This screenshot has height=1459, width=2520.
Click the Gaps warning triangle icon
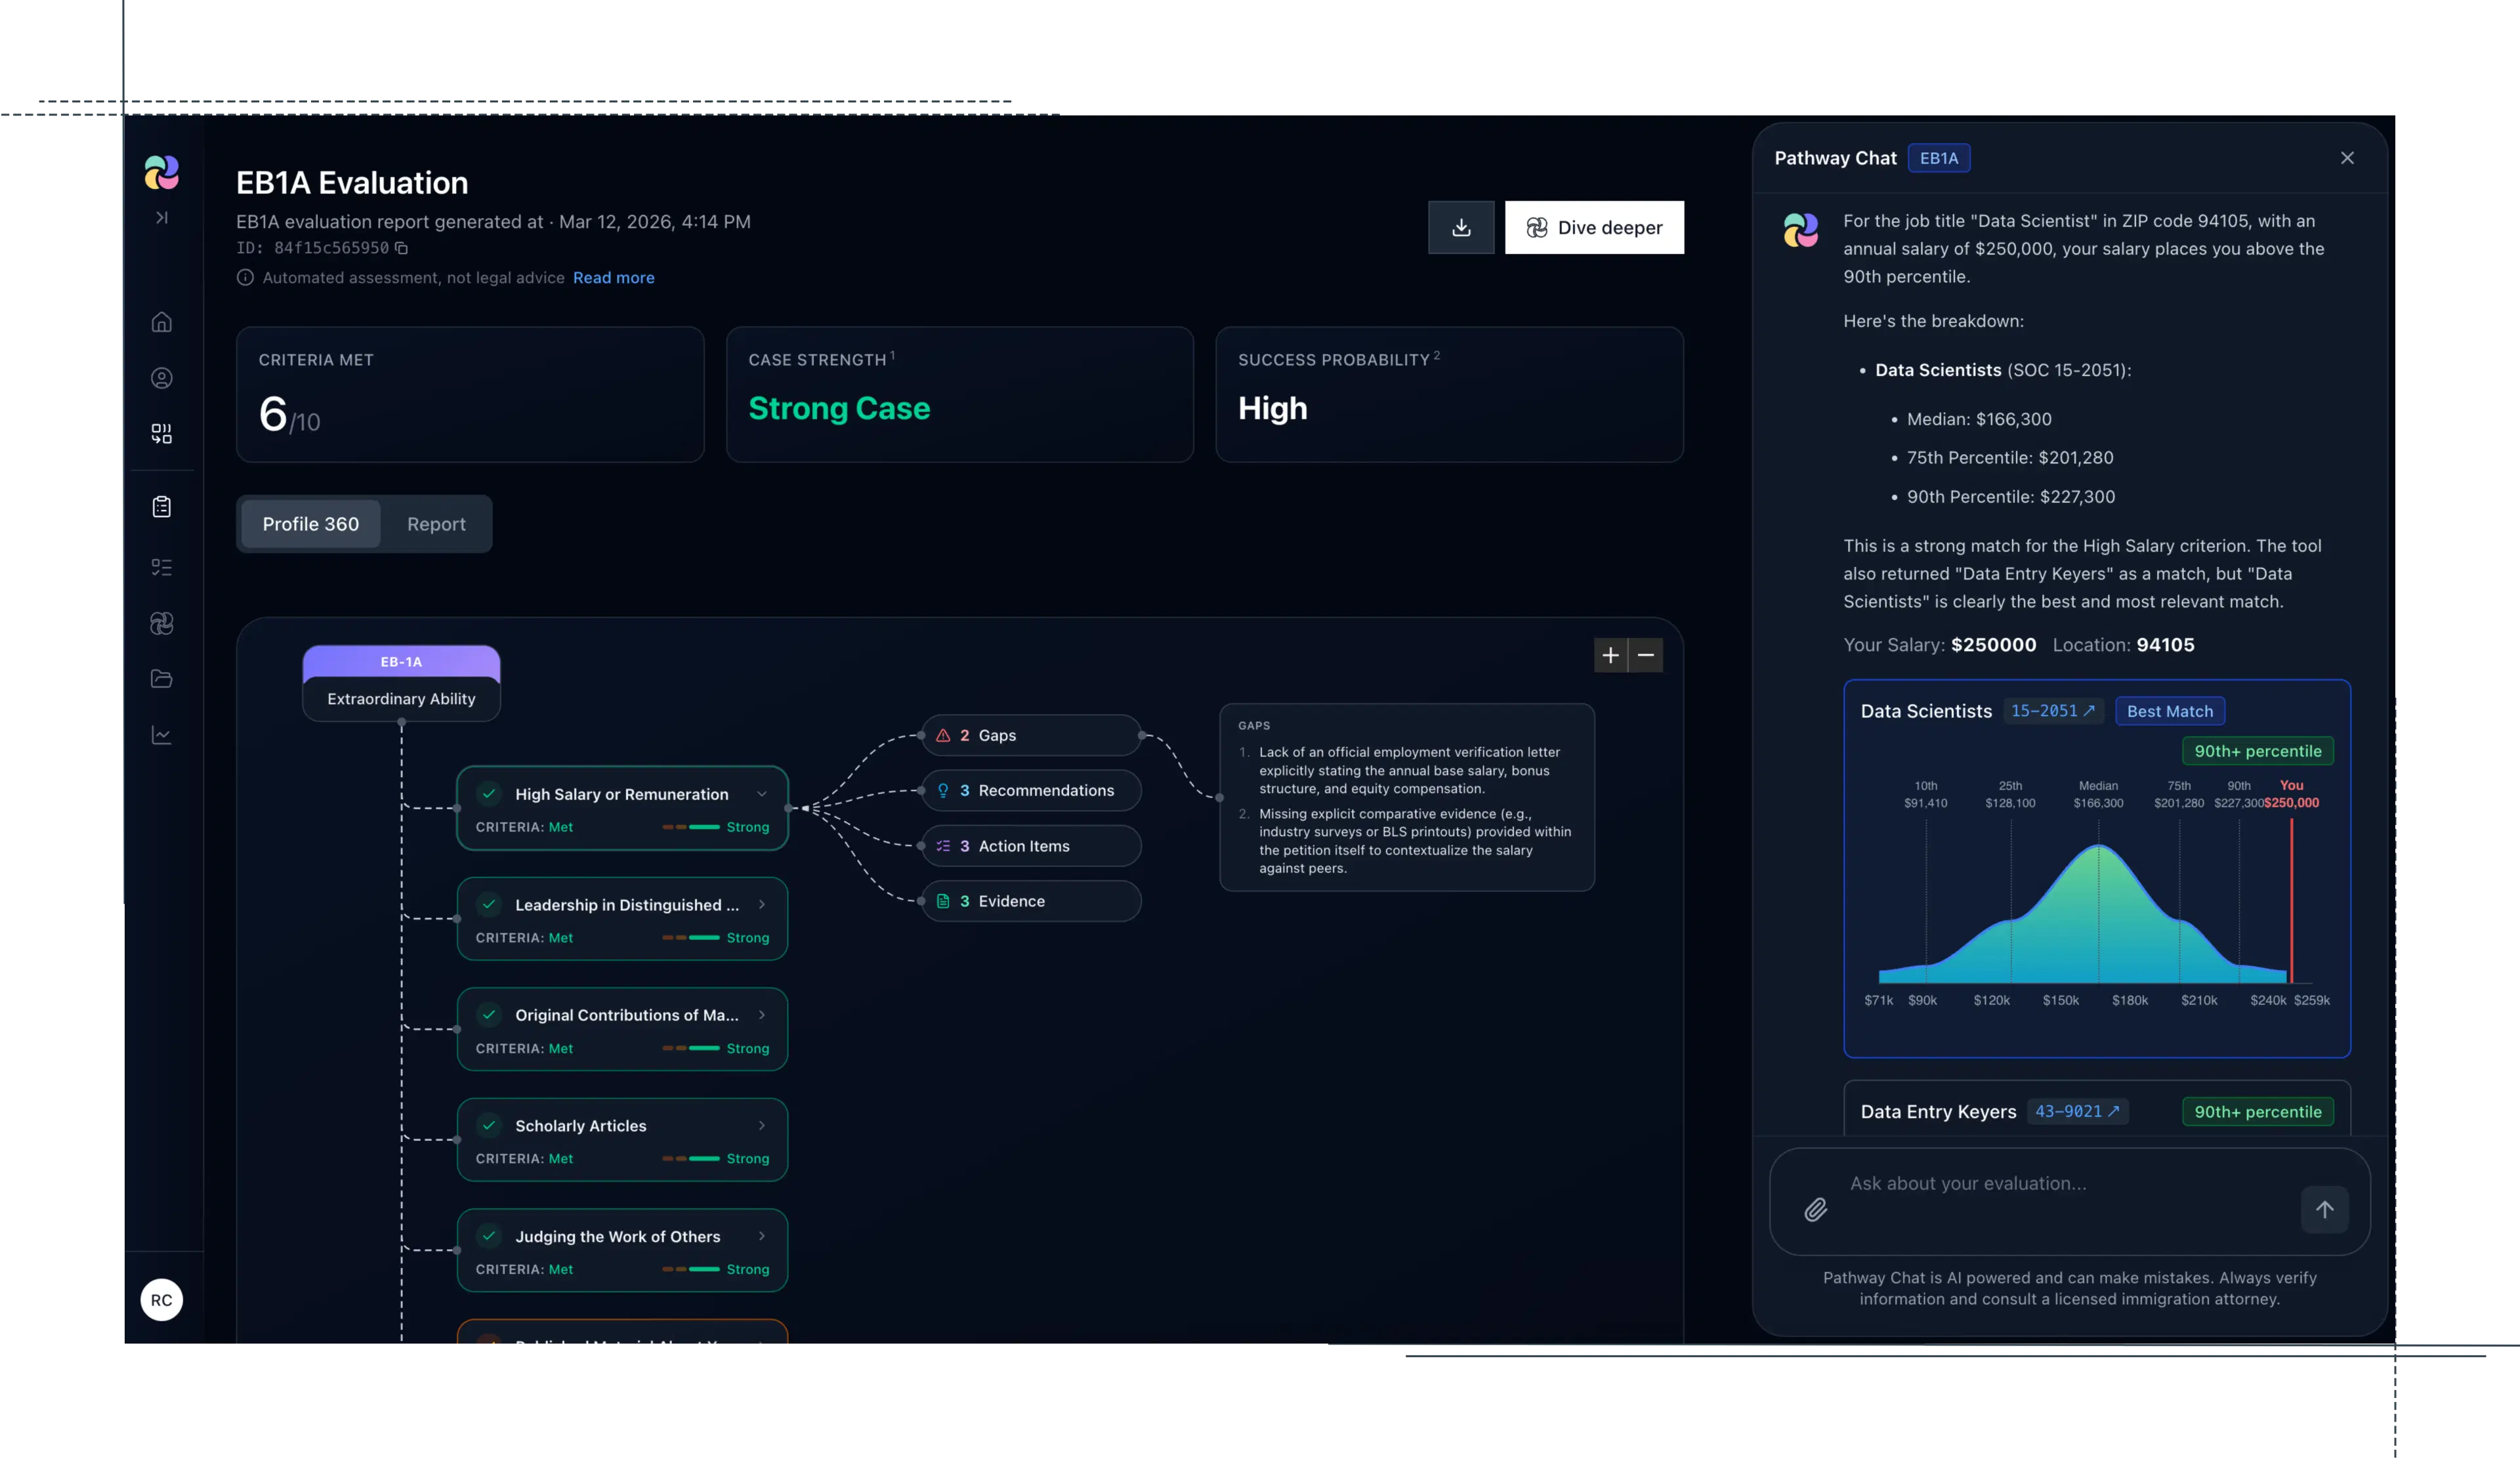coord(943,735)
